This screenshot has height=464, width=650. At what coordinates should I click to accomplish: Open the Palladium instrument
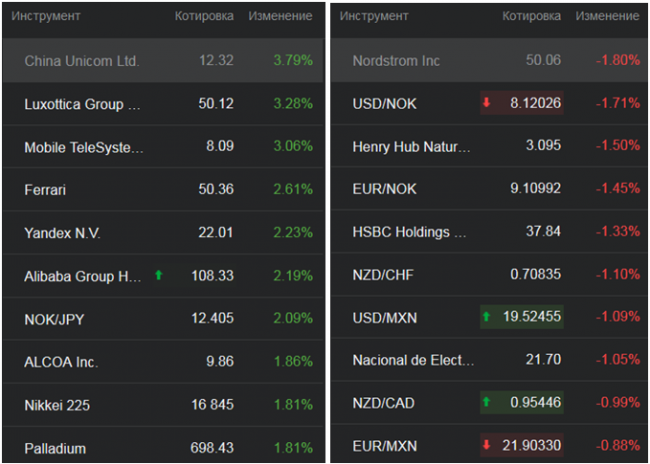(x=55, y=448)
